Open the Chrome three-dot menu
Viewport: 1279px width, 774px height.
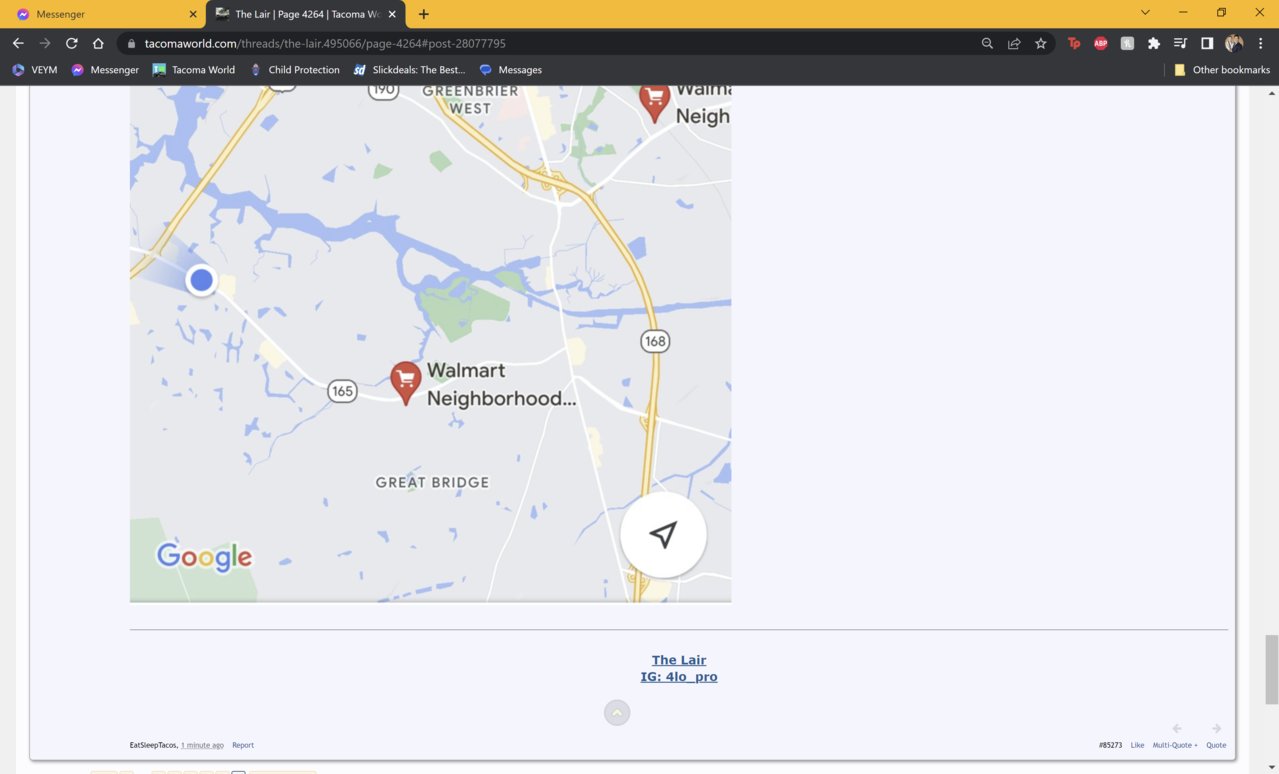point(1261,43)
